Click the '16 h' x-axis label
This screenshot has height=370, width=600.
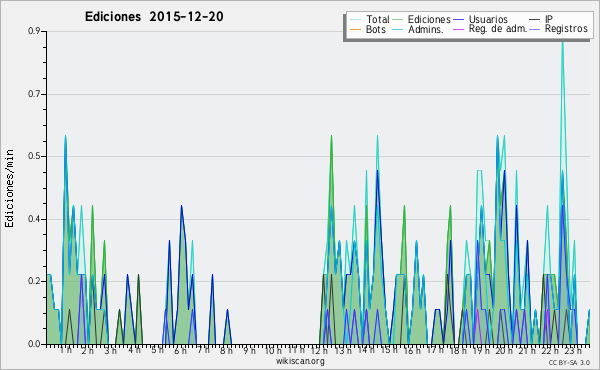[x=412, y=351]
